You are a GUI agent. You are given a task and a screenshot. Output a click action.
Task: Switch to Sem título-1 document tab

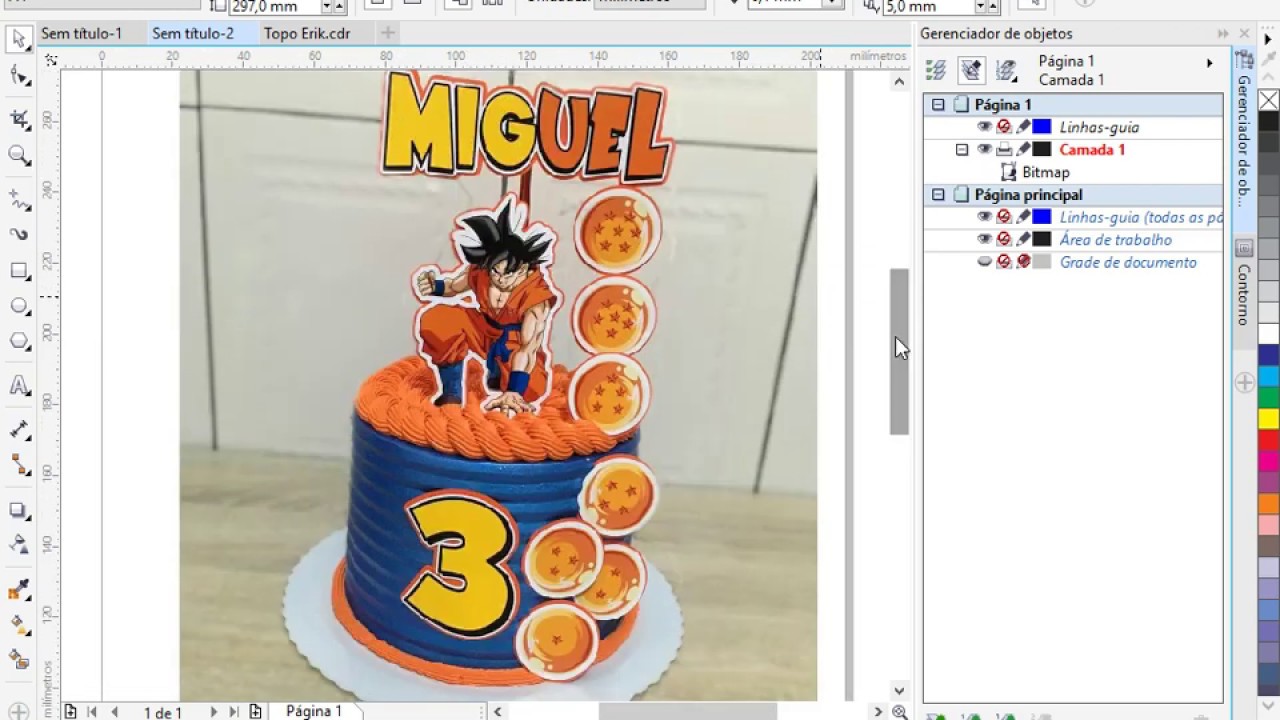point(81,33)
